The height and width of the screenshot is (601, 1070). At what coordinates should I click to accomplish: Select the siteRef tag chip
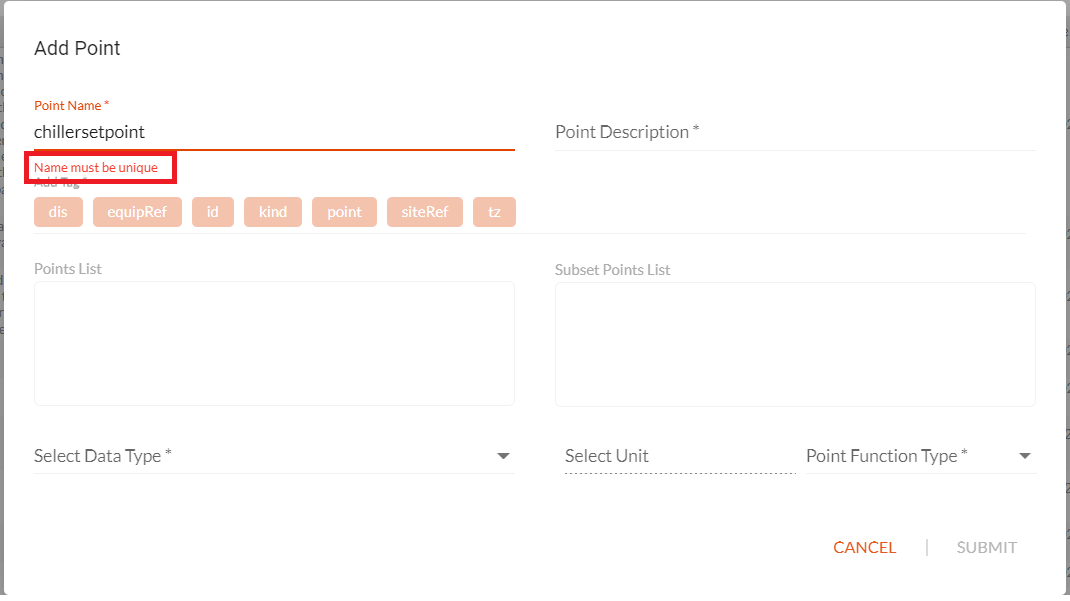tap(424, 212)
